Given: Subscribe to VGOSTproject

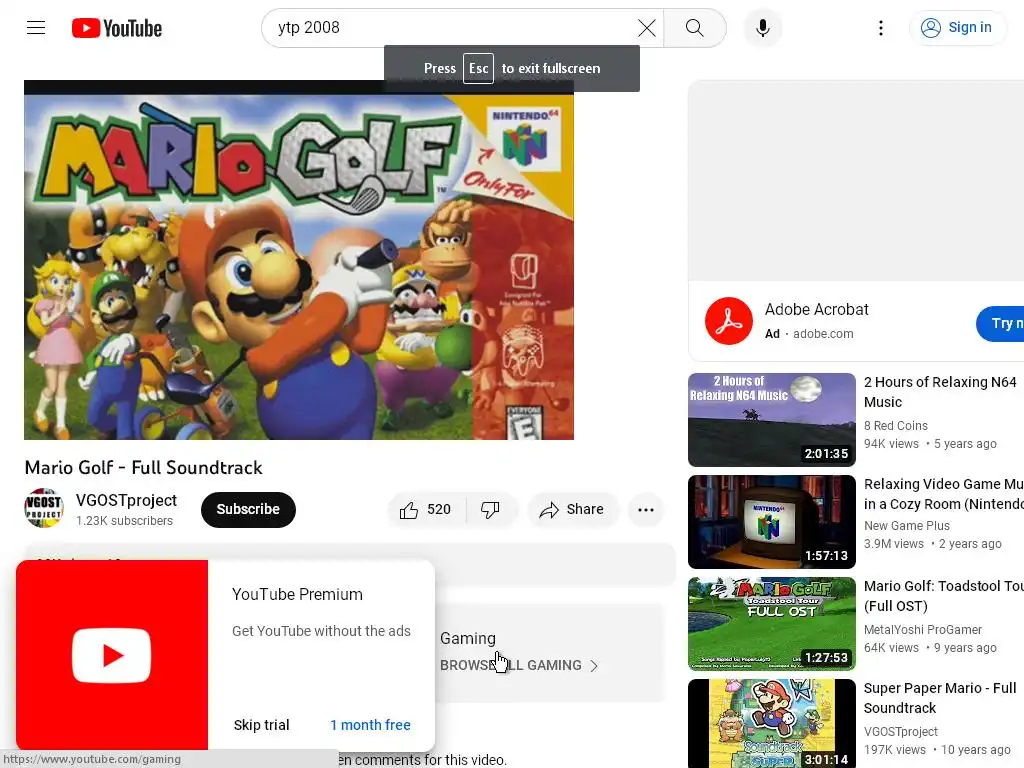Looking at the screenshot, I should (x=248, y=509).
